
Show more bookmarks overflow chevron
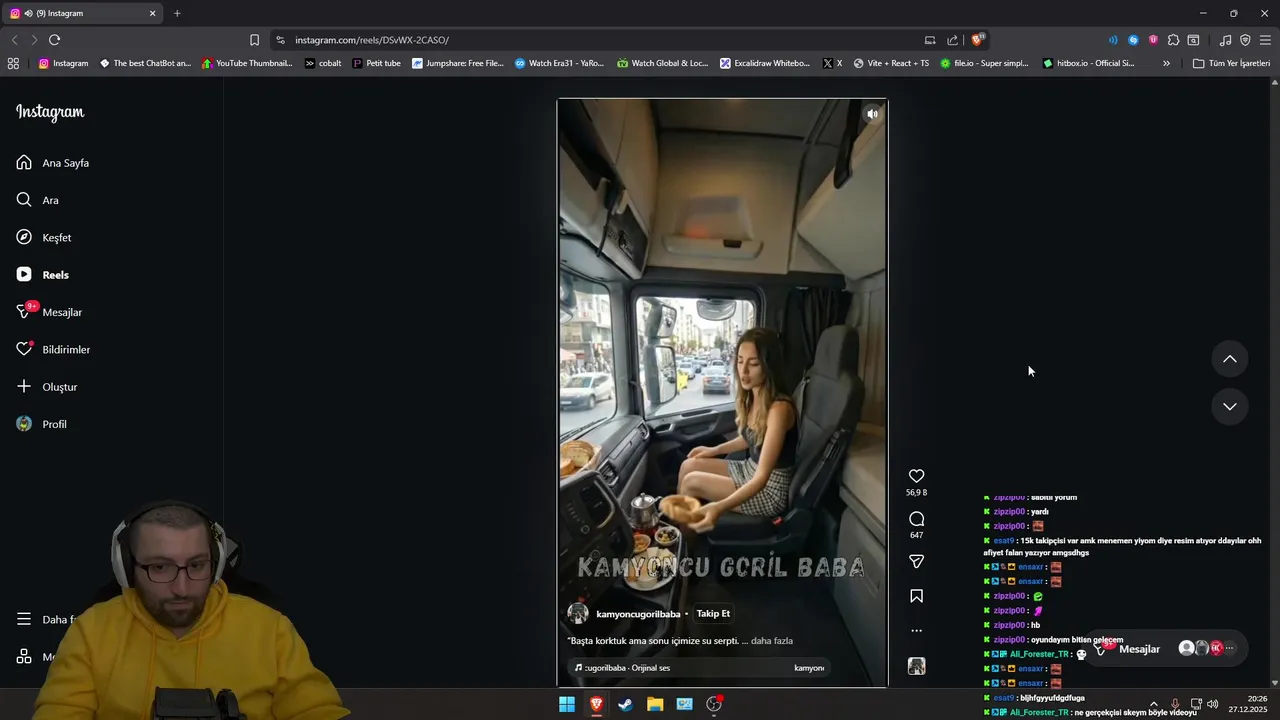click(1166, 63)
